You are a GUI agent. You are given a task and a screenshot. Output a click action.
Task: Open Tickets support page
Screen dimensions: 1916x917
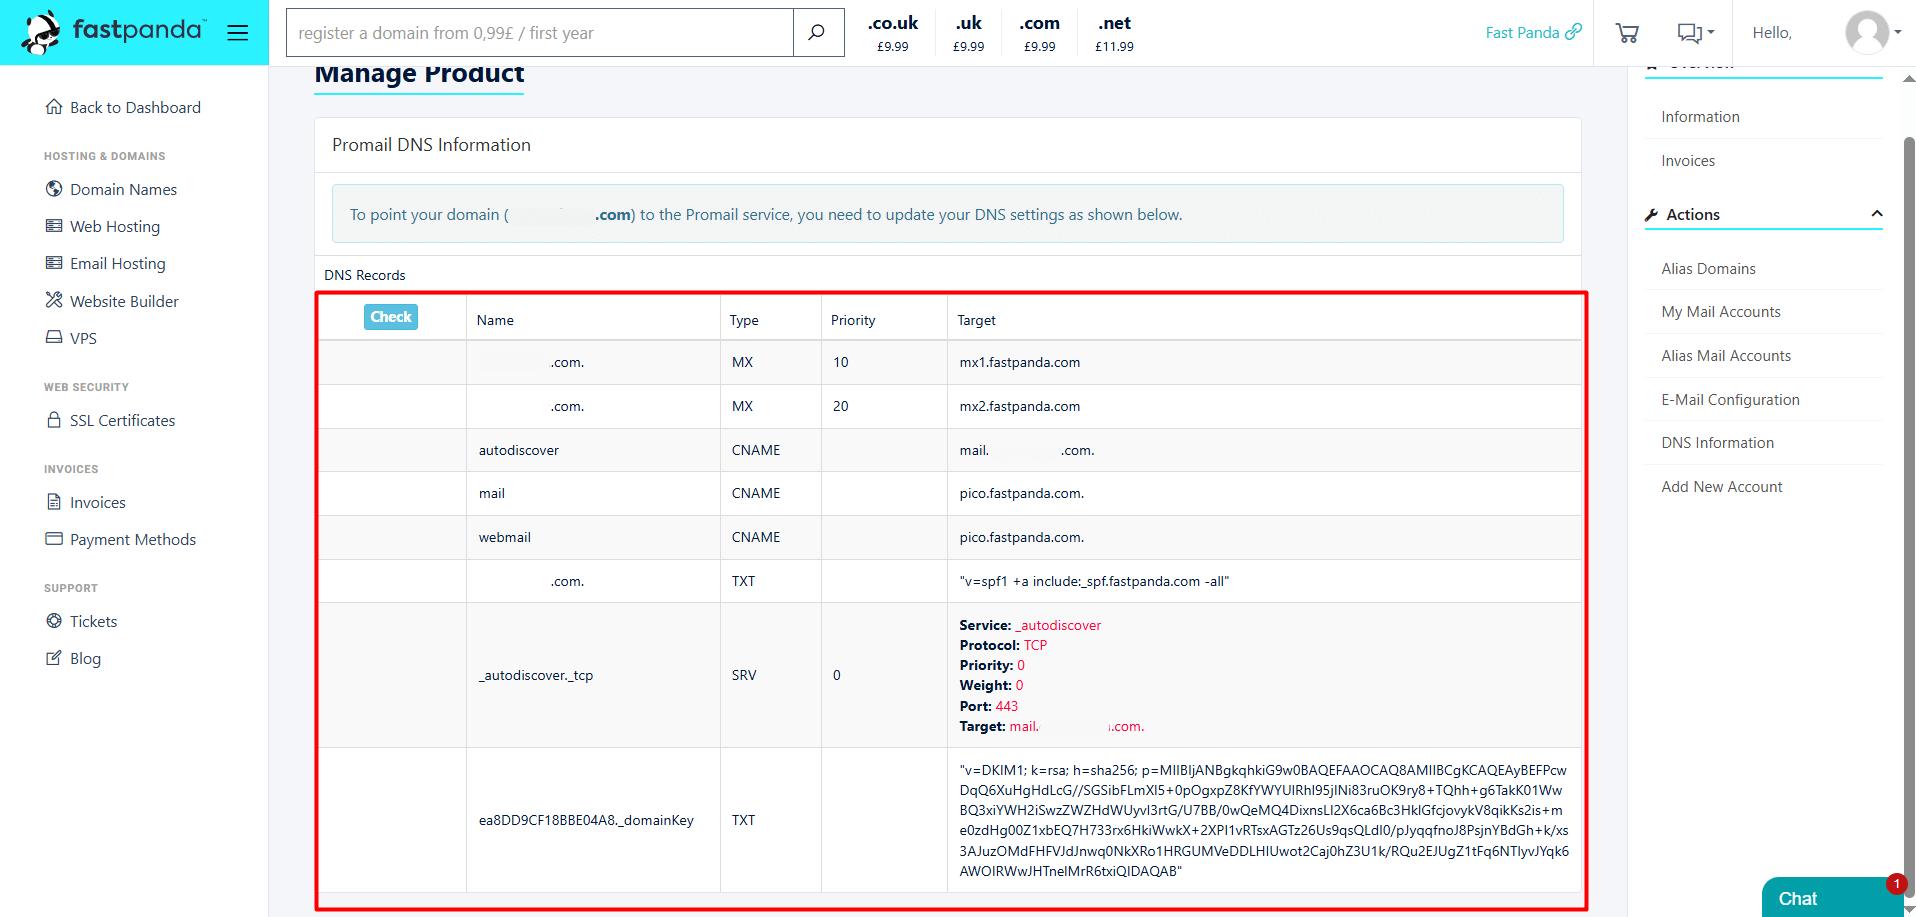click(93, 621)
